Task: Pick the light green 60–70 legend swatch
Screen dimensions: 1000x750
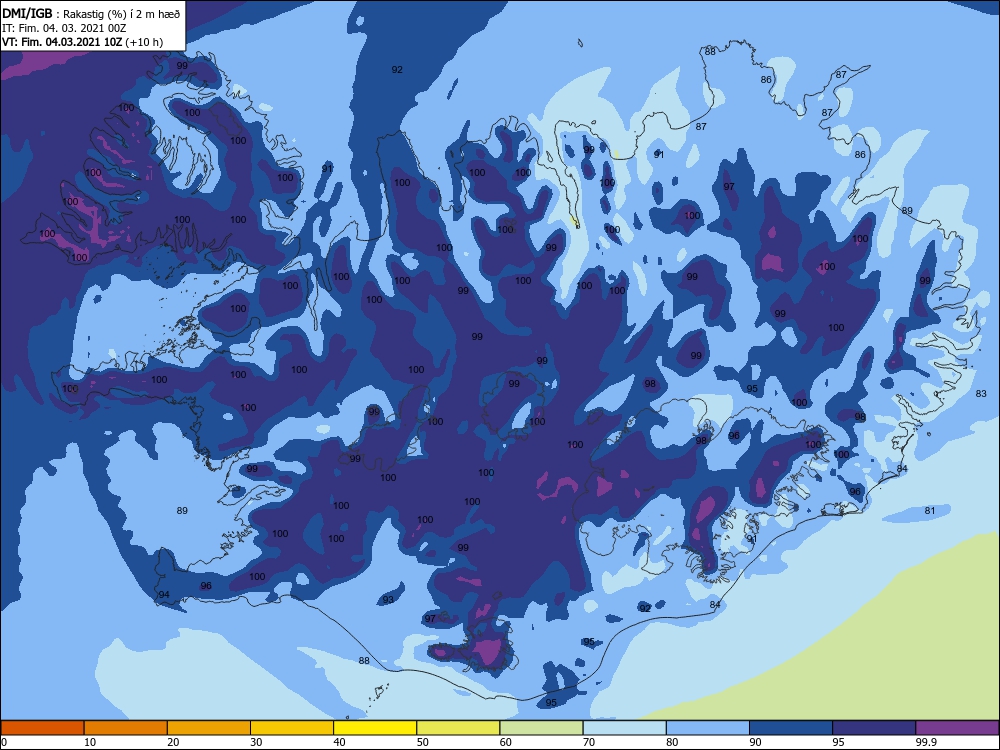Action: [541, 728]
